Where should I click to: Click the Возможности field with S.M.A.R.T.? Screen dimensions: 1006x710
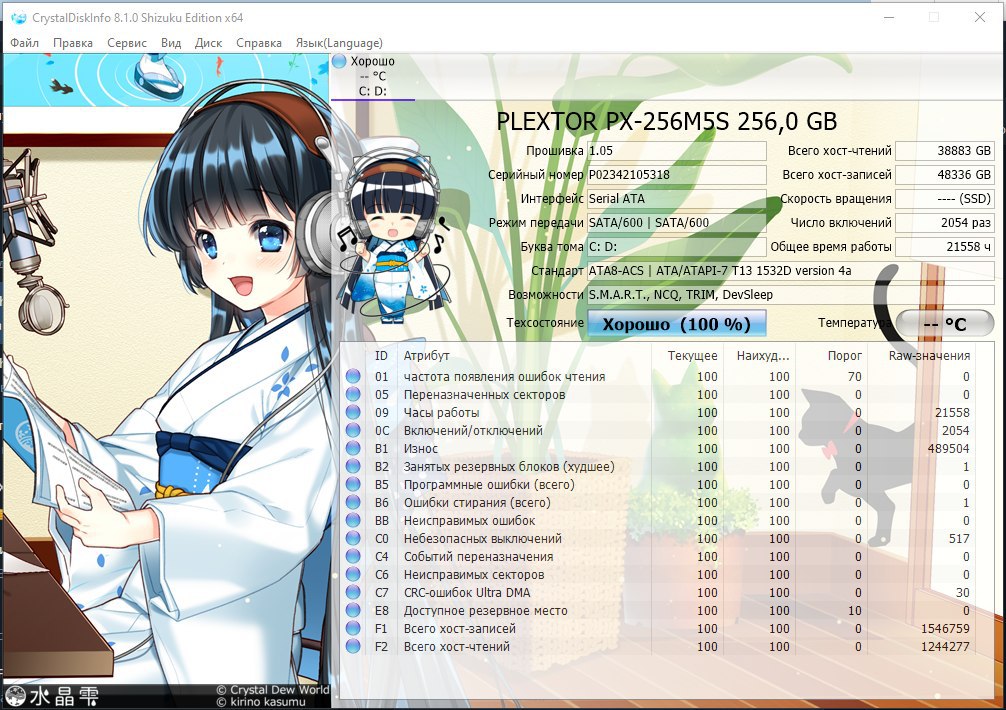790,294
